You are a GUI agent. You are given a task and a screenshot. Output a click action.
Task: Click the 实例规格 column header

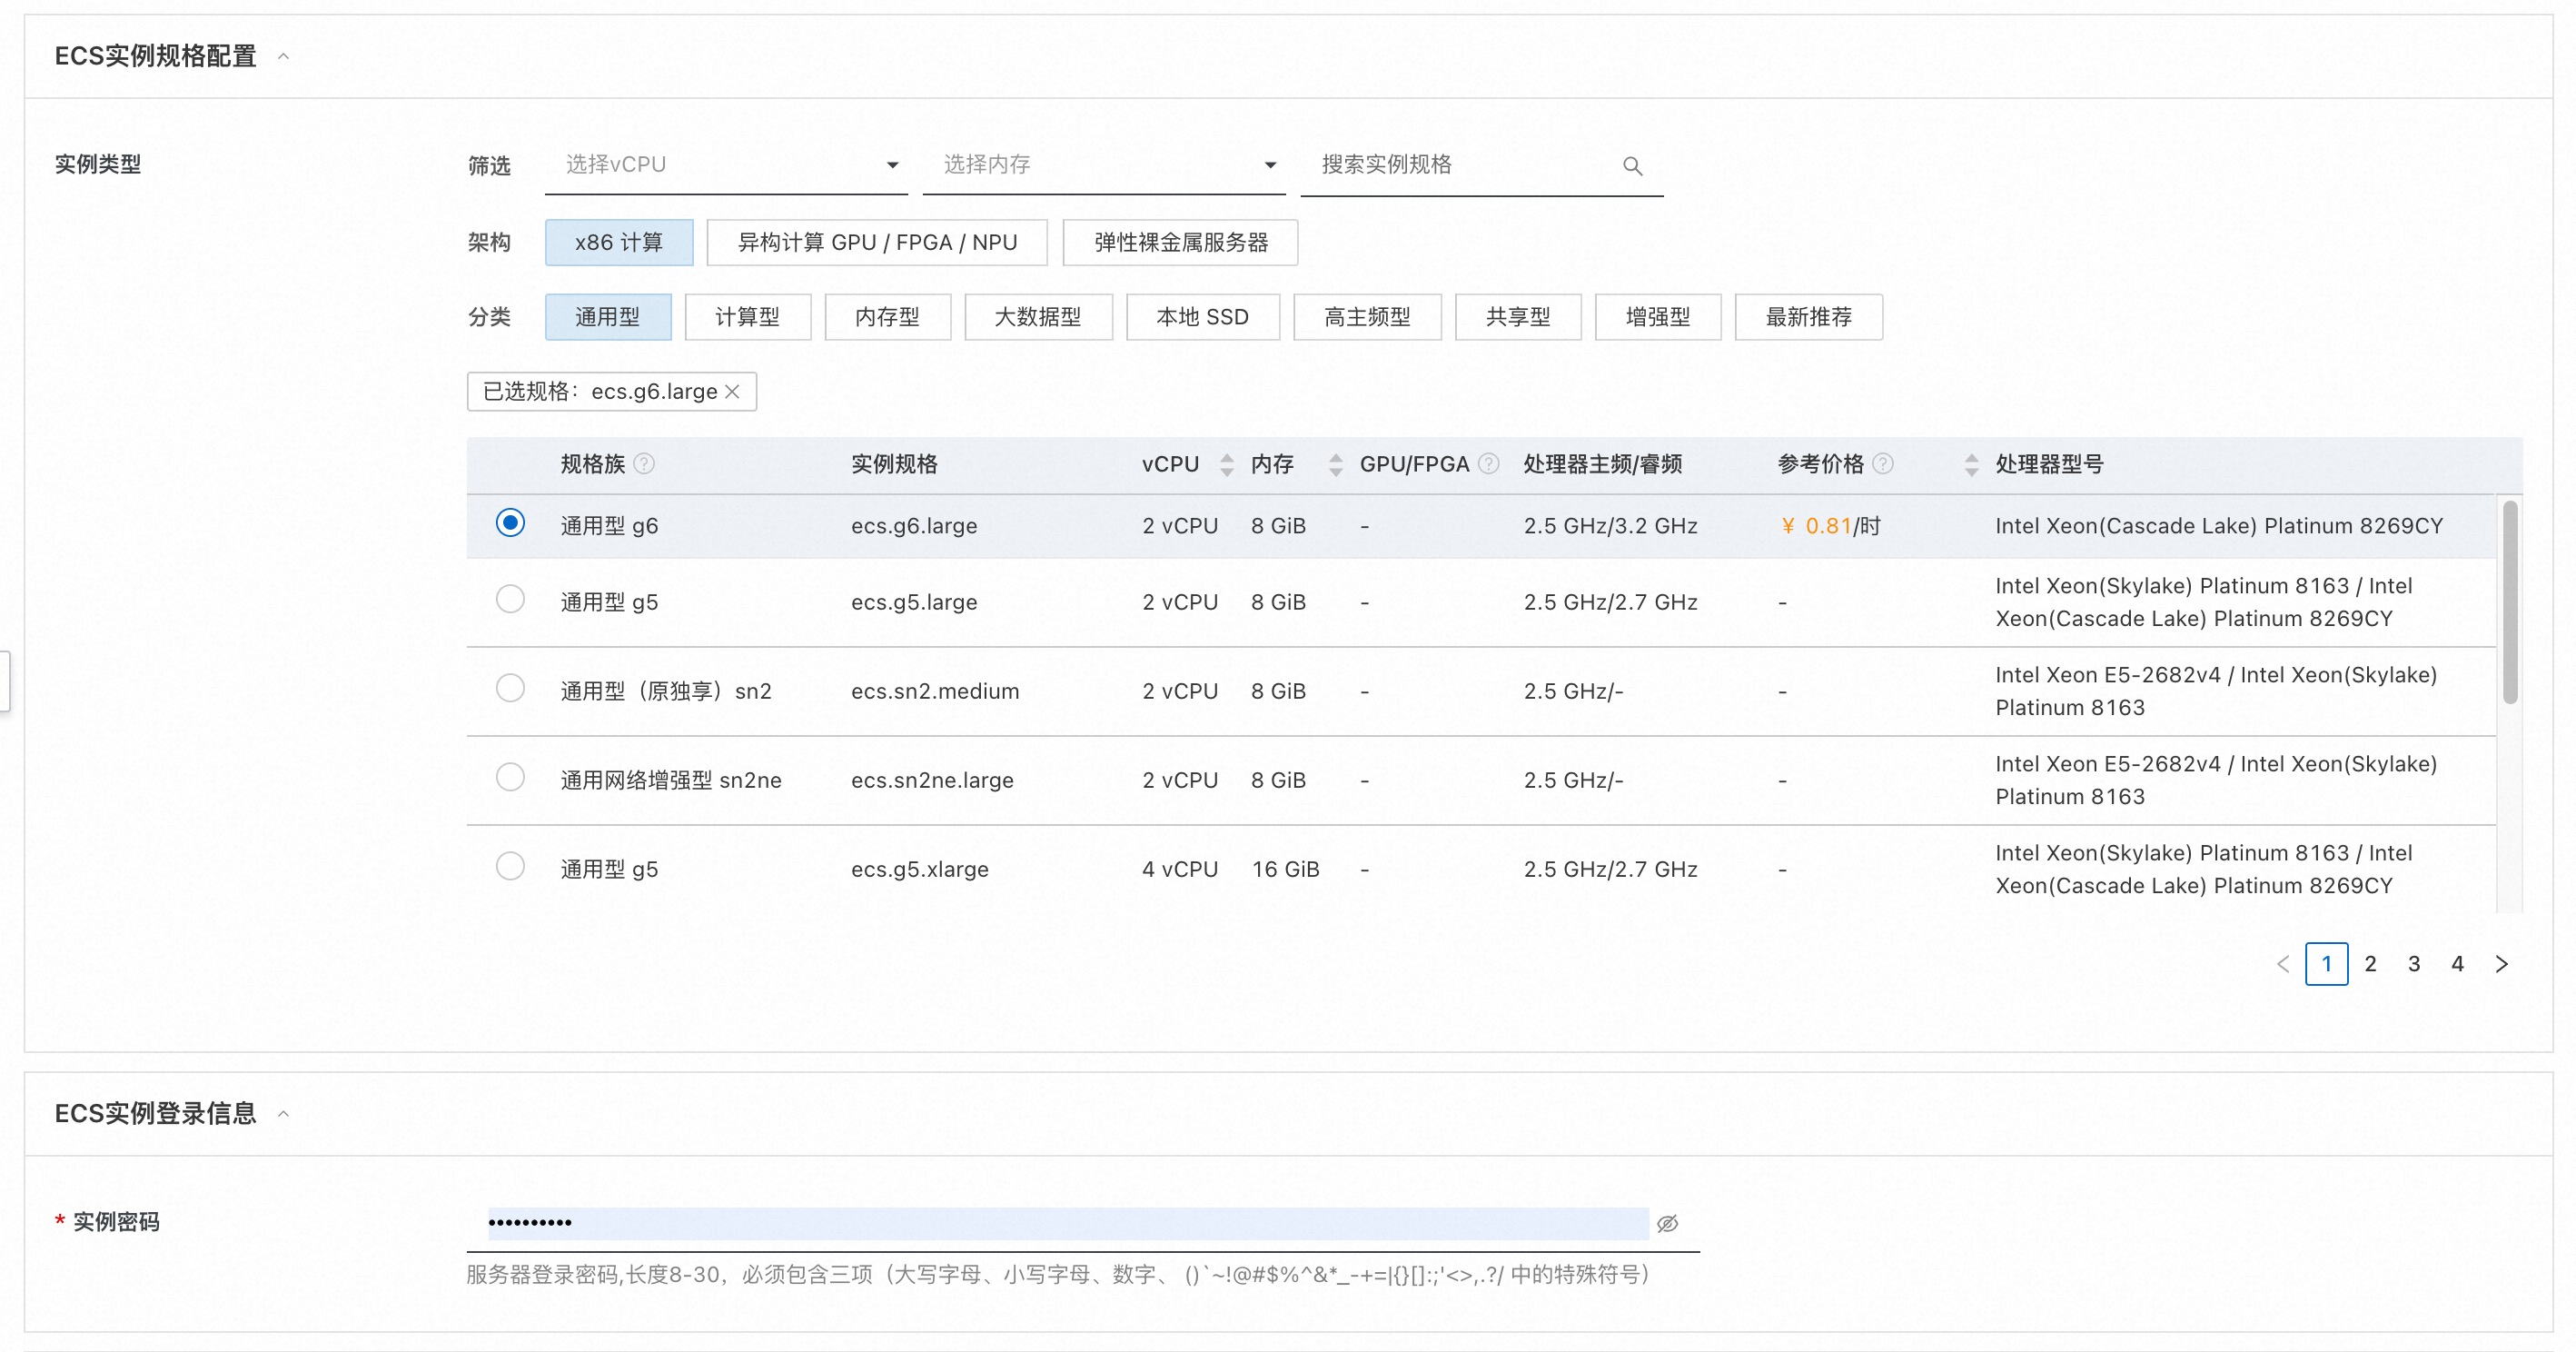[x=894, y=464]
